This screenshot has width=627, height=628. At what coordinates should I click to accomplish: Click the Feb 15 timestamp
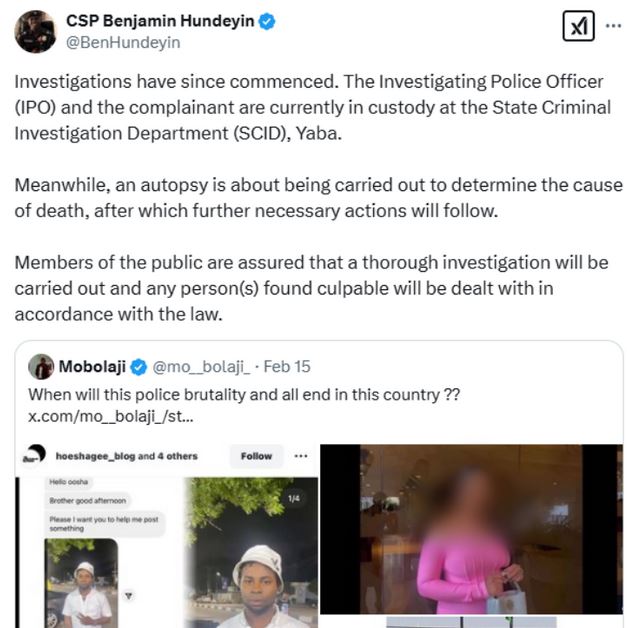[x=287, y=367]
